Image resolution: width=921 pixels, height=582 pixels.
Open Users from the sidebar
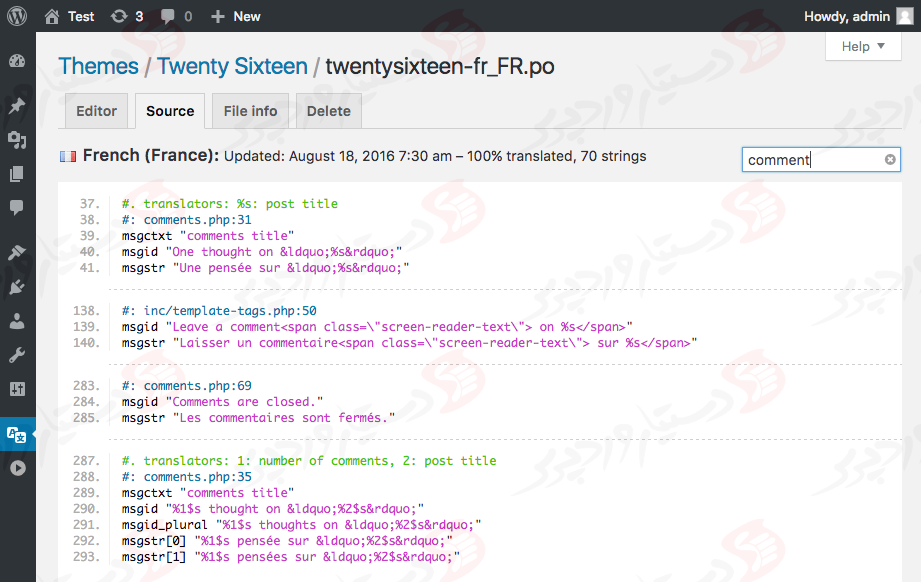[x=17, y=321]
